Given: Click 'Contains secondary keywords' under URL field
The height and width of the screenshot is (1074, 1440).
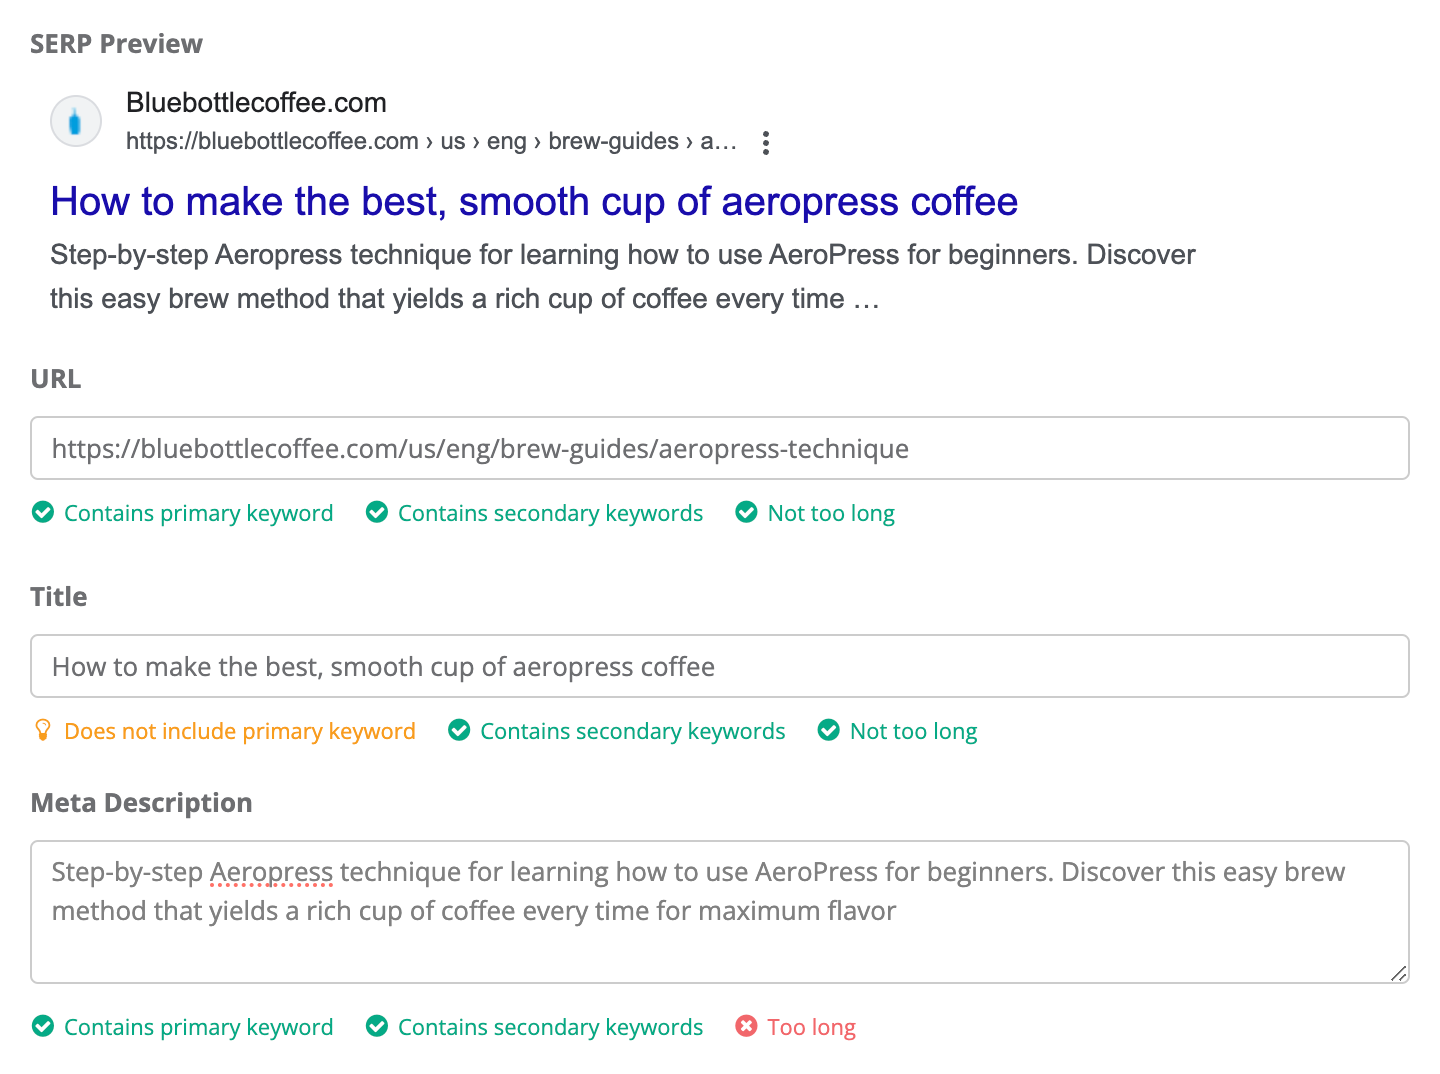Looking at the screenshot, I should point(551,513).
